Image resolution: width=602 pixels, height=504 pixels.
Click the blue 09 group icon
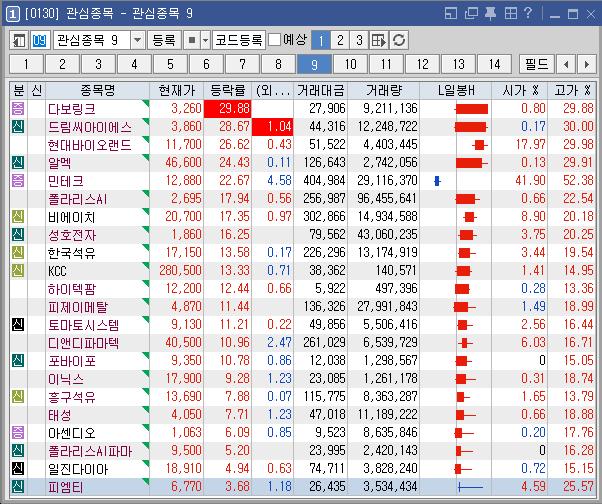[x=39, y=40]
